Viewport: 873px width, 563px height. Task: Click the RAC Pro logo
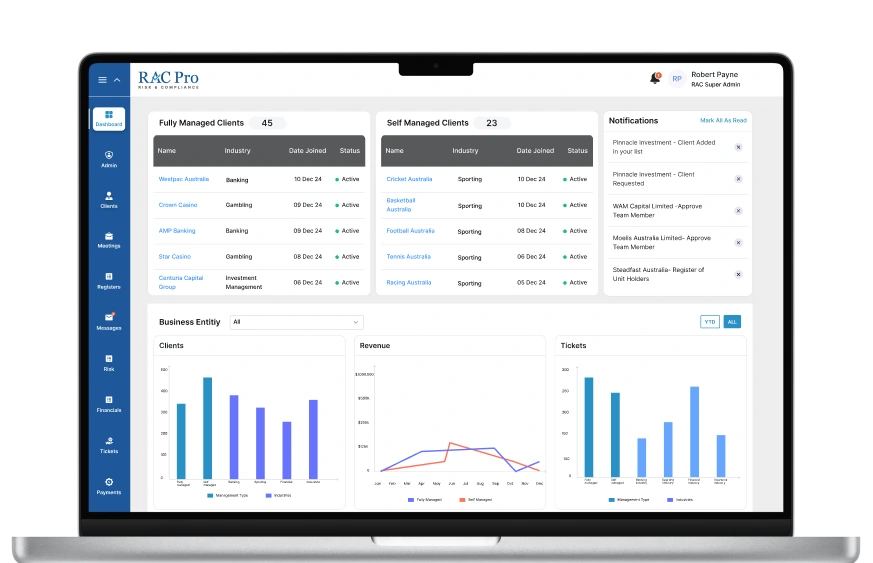tap(168, 80)
